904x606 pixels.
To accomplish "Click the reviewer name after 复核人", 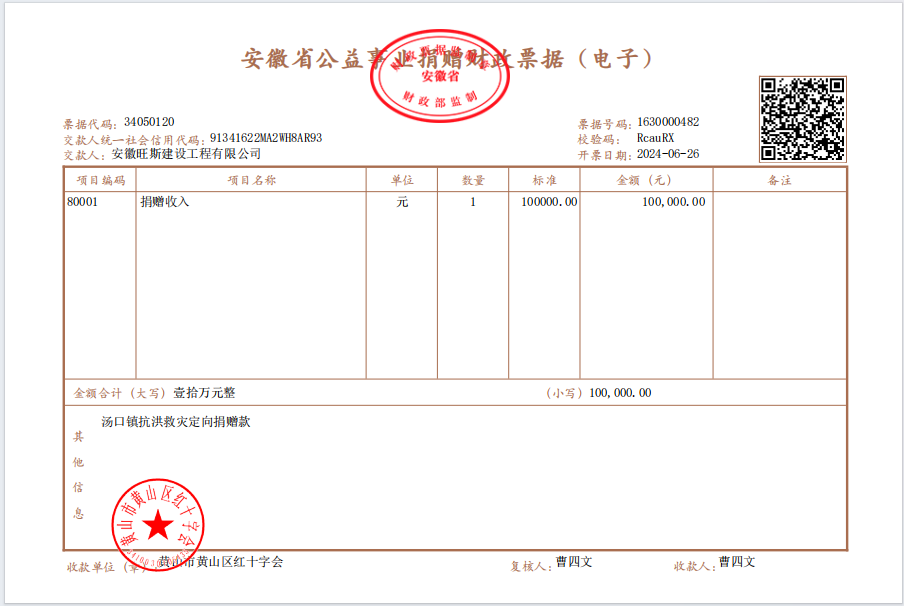I will pyautogui.click(x=574, y=562).
